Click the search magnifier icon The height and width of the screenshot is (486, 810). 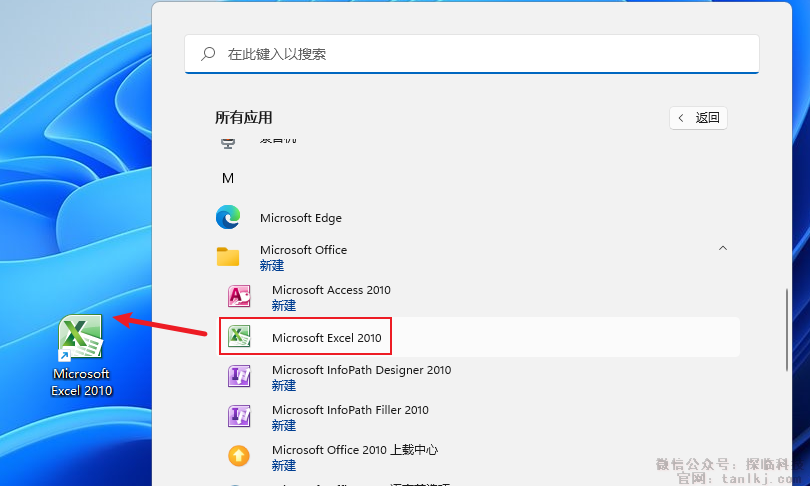coord(208,54)
